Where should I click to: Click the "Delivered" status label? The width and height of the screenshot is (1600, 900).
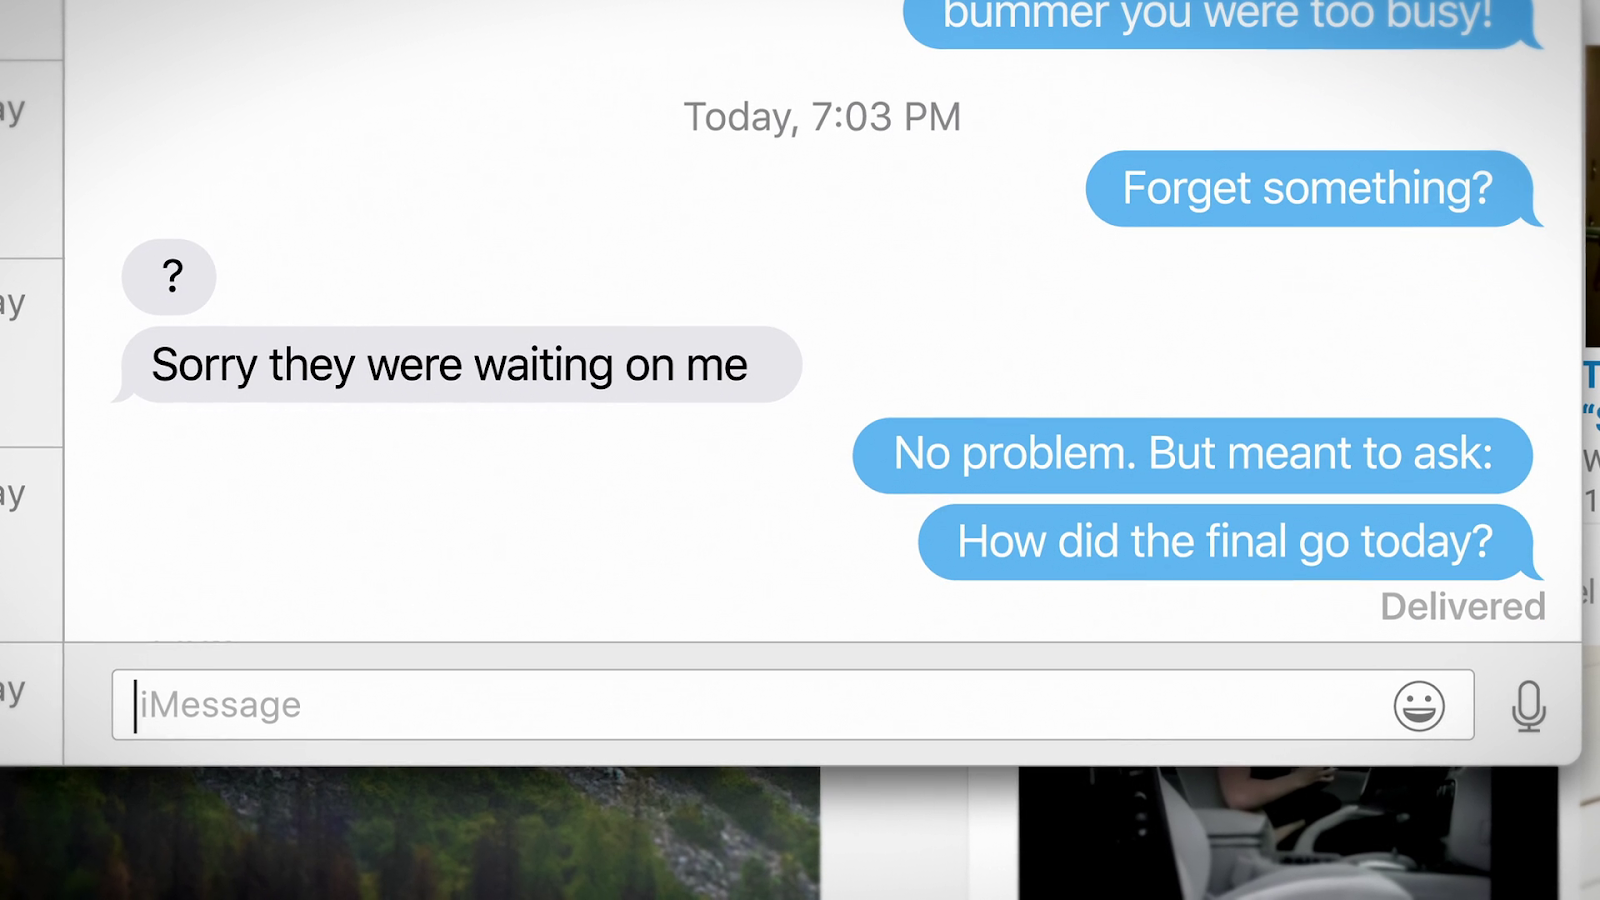[1463, 606]
